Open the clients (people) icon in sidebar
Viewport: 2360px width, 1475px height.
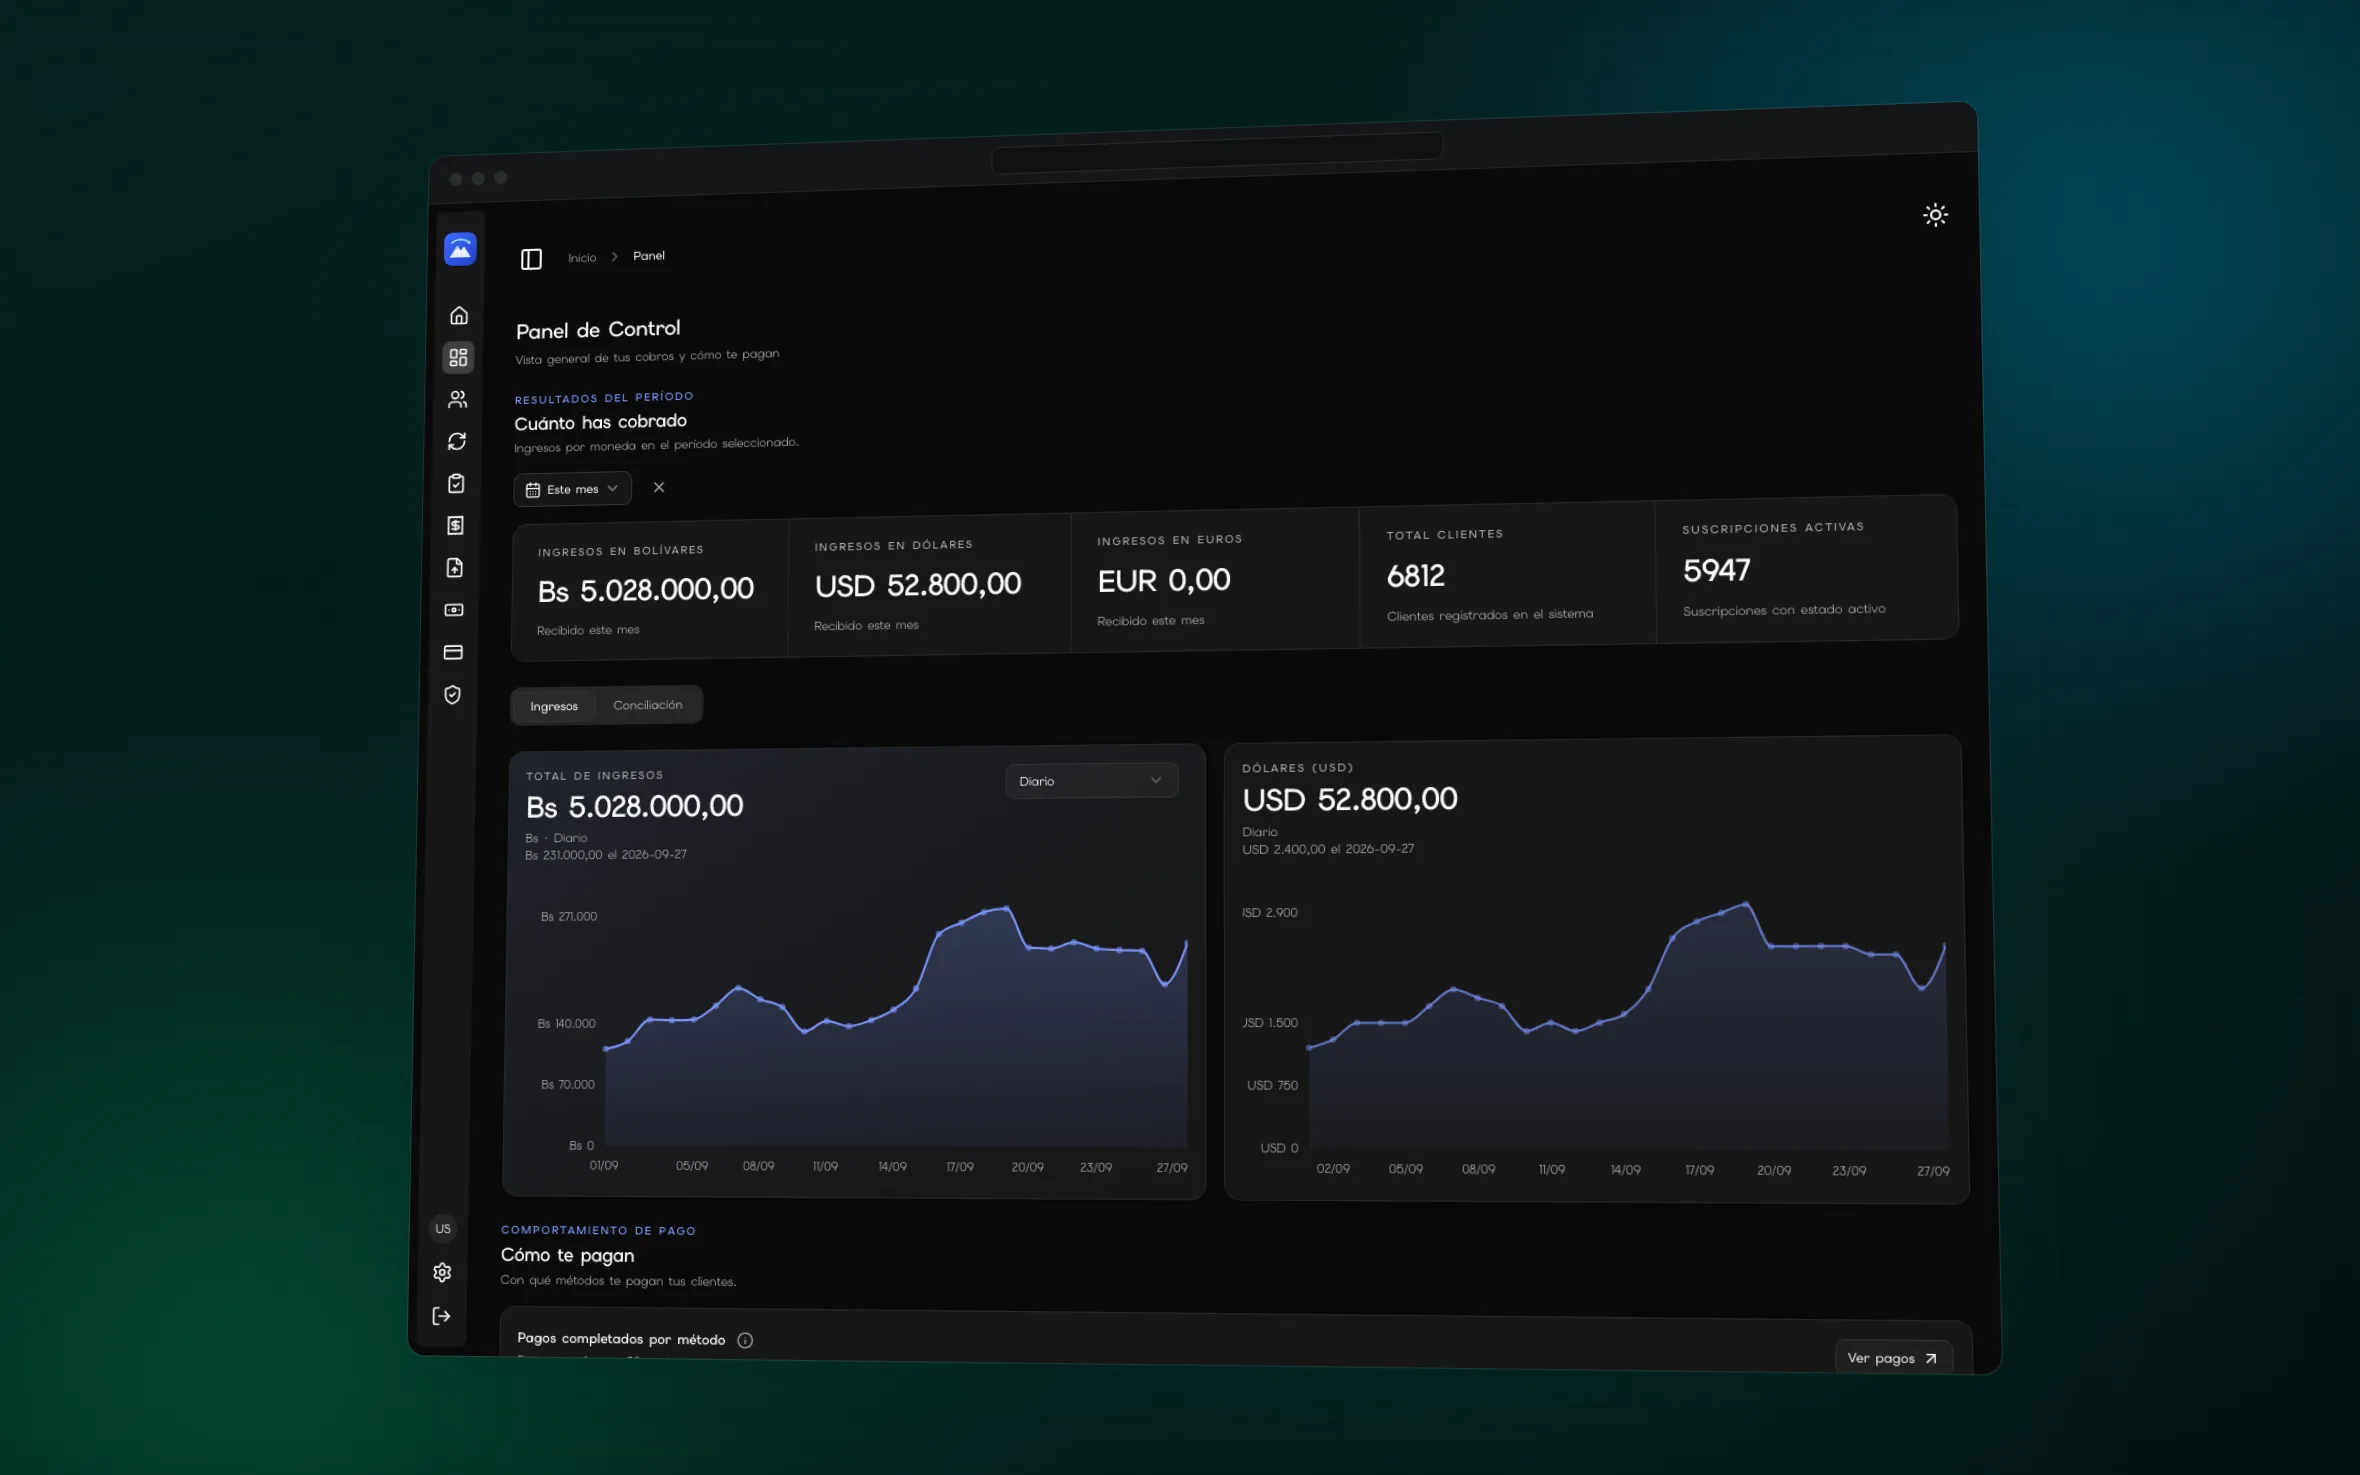pyautogui.click(x=457, y=400)
